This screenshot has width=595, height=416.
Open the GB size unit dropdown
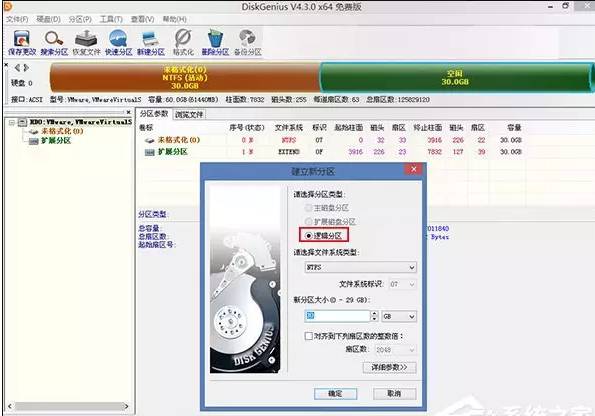click(x=399, y=316)
